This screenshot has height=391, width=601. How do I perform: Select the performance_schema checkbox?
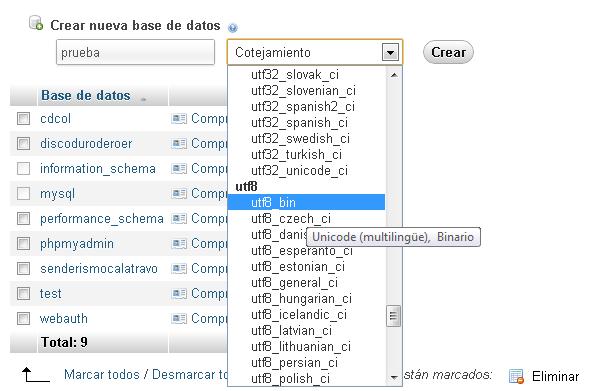click(23, 218)
